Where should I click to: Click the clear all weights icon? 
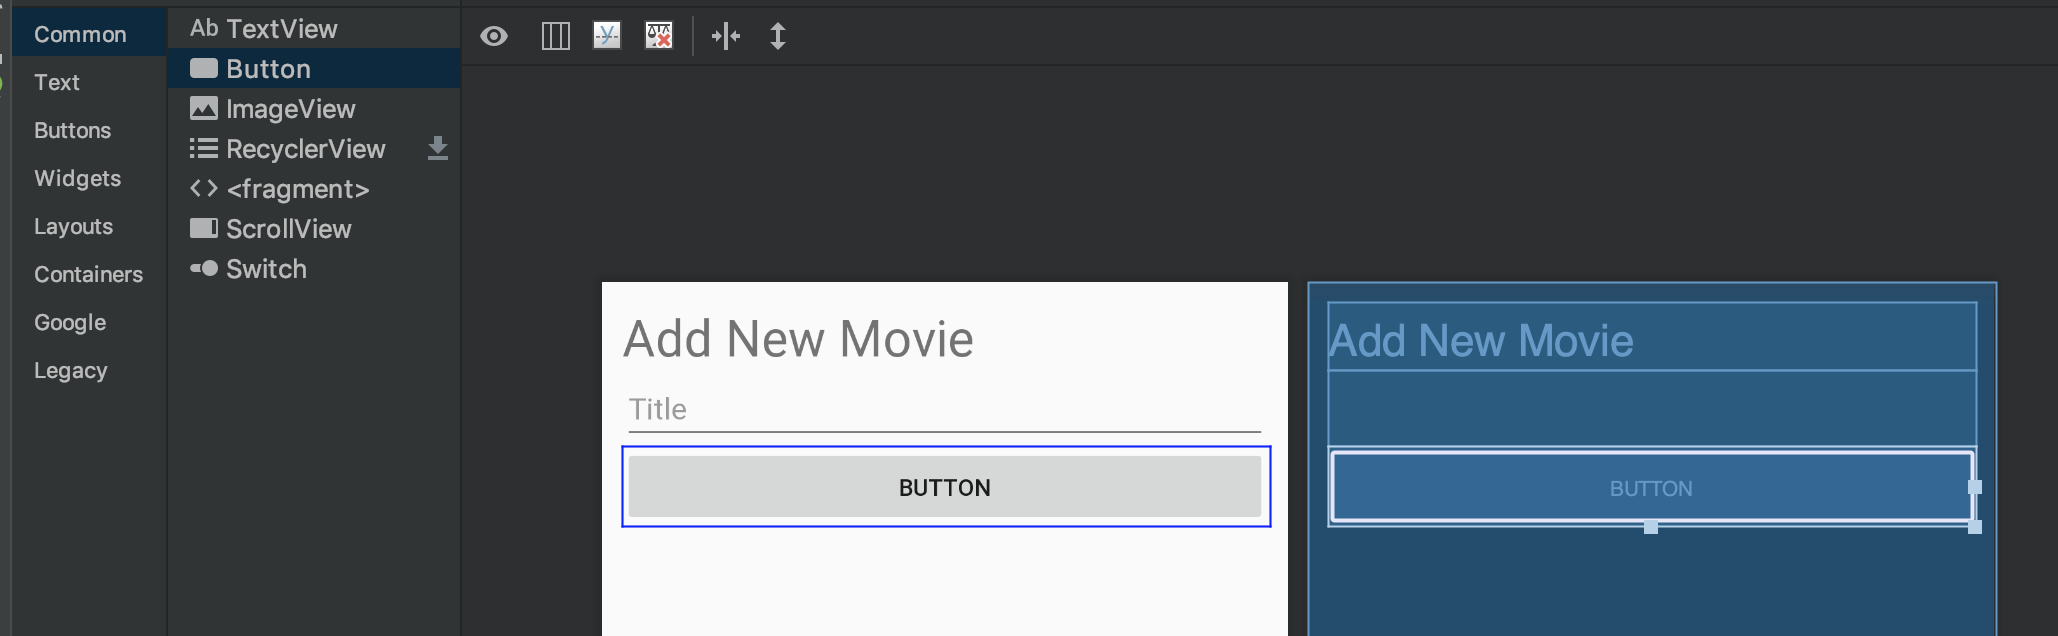659,37
